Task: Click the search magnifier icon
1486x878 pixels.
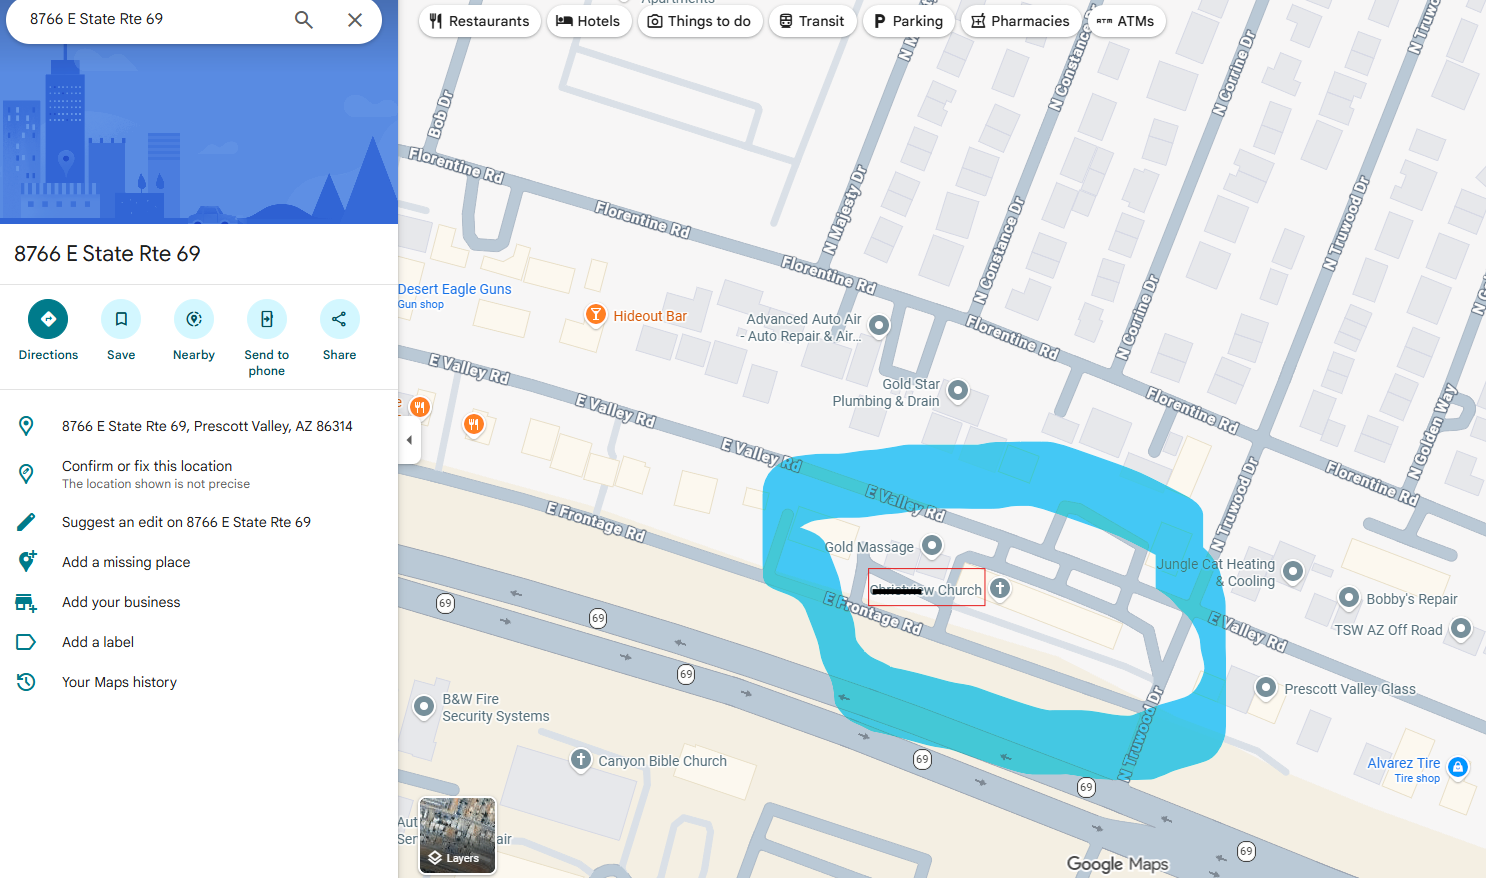Action: [x=304, y=20]
